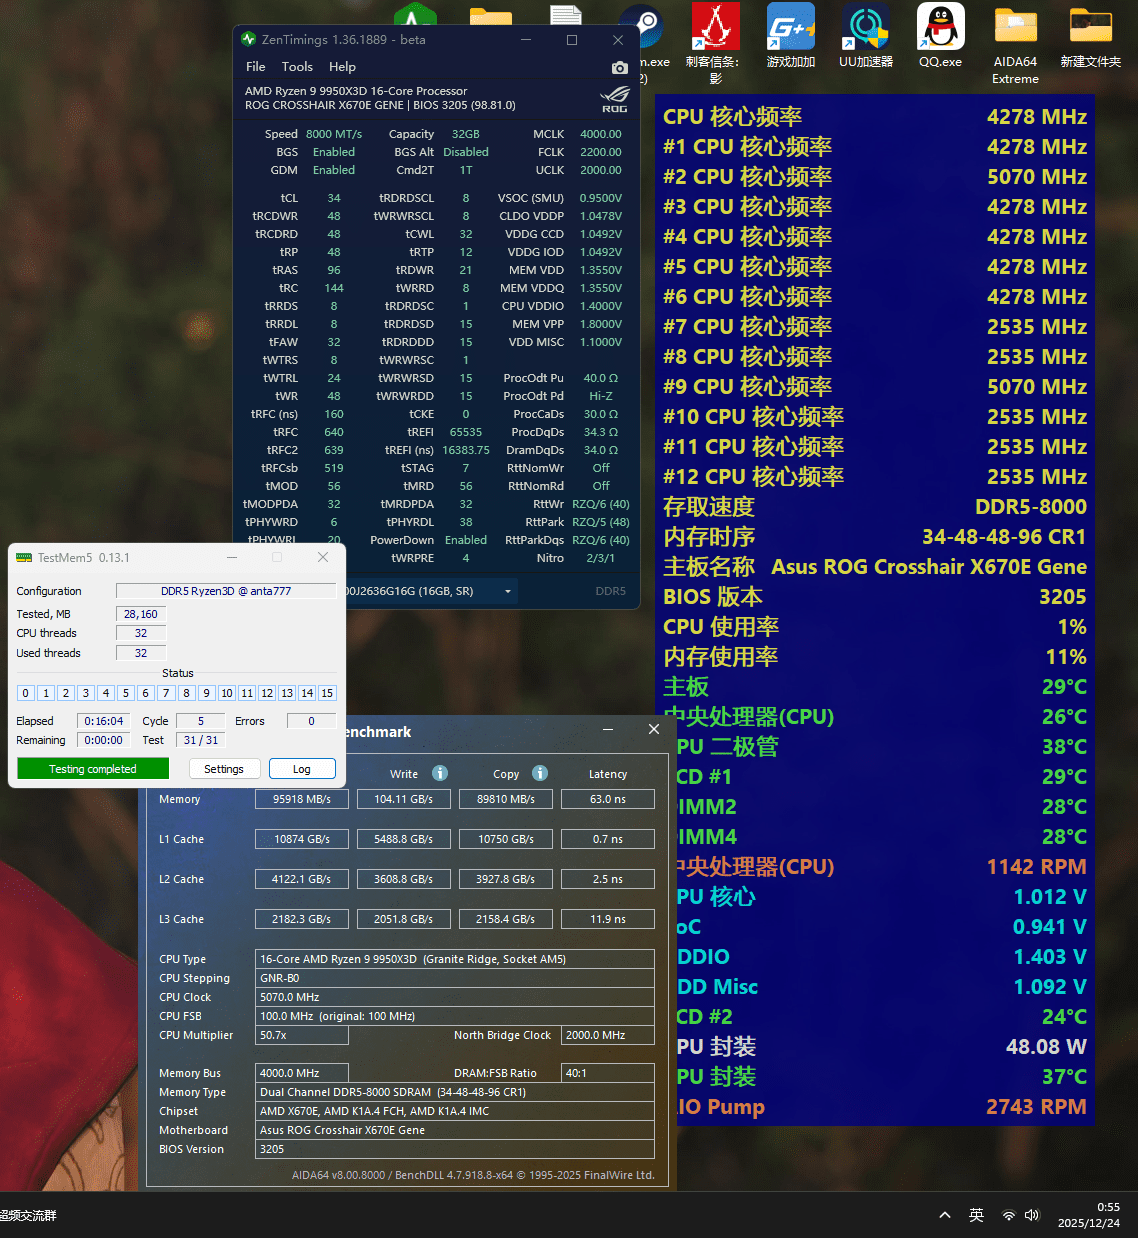The height and width of the screenshot is (1238, 1138).
Task: Click the TestMem5 Configuration field
Action: pos(226,591)
